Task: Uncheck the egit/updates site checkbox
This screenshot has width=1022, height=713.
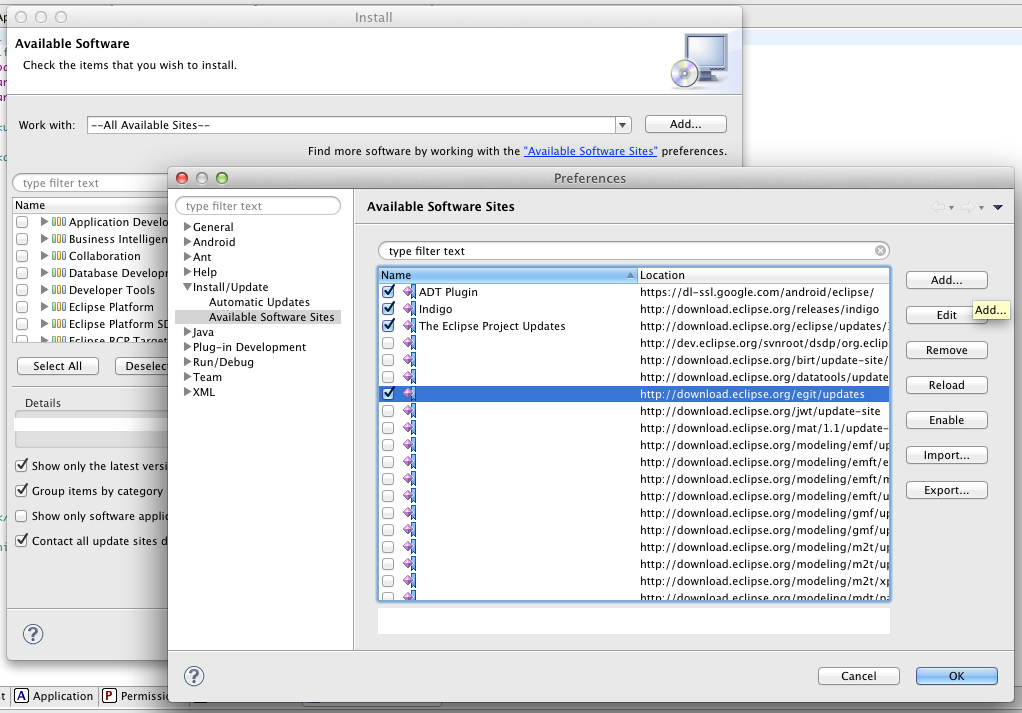Action: click(388, 394)
